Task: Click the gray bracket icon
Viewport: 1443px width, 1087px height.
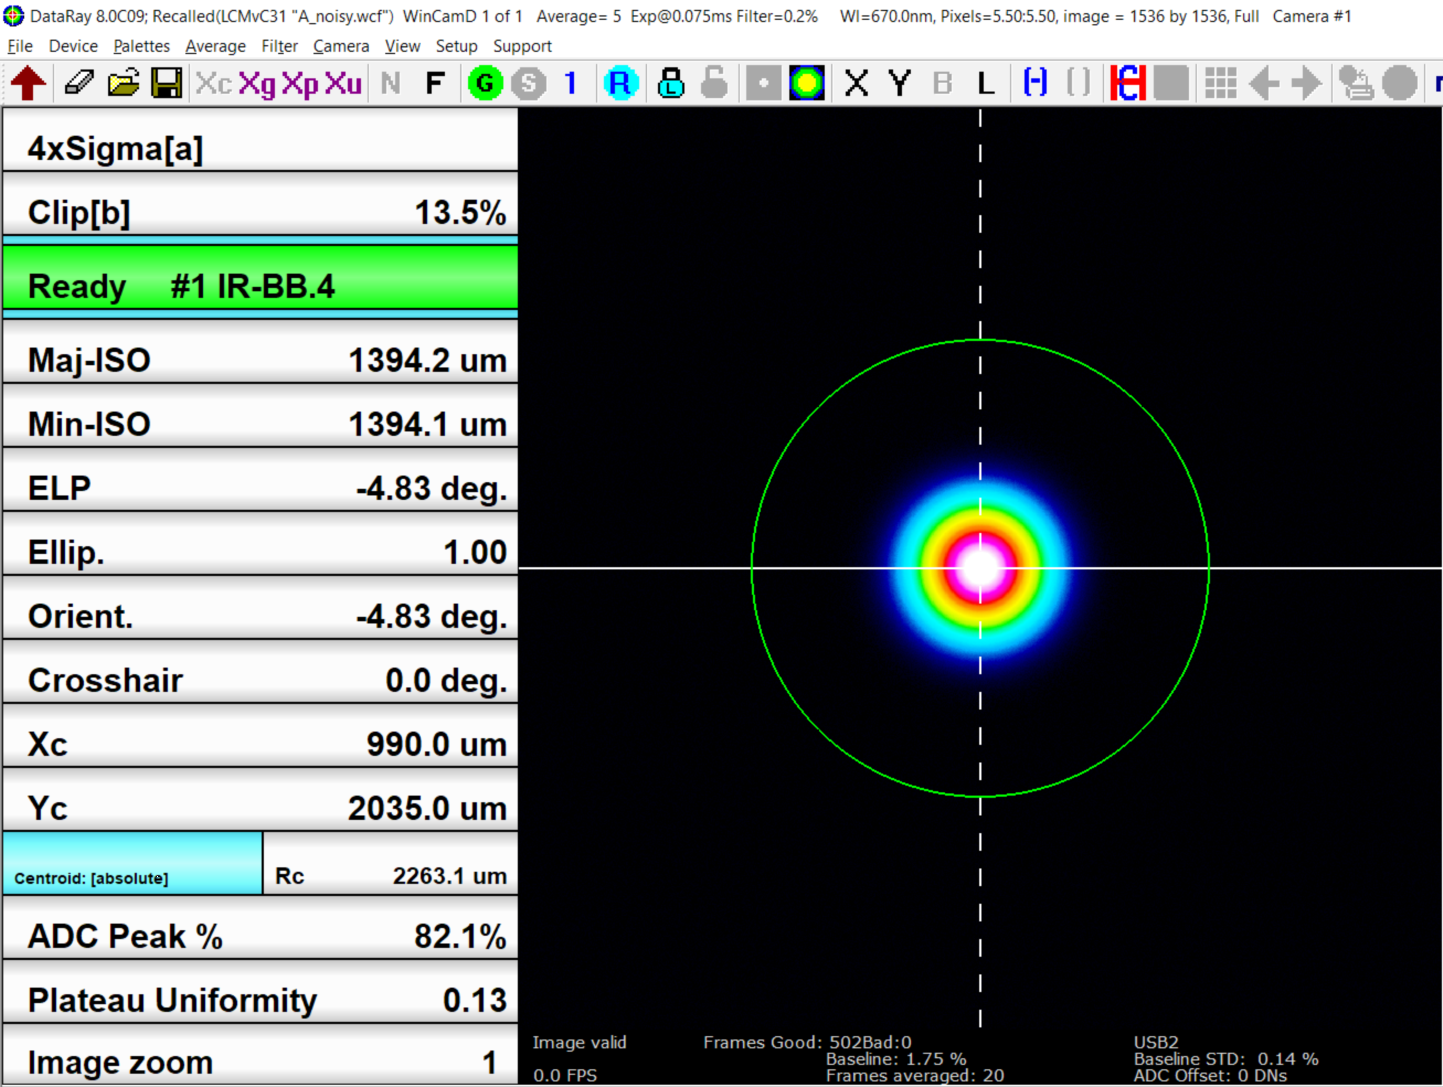Action: 1079,83
